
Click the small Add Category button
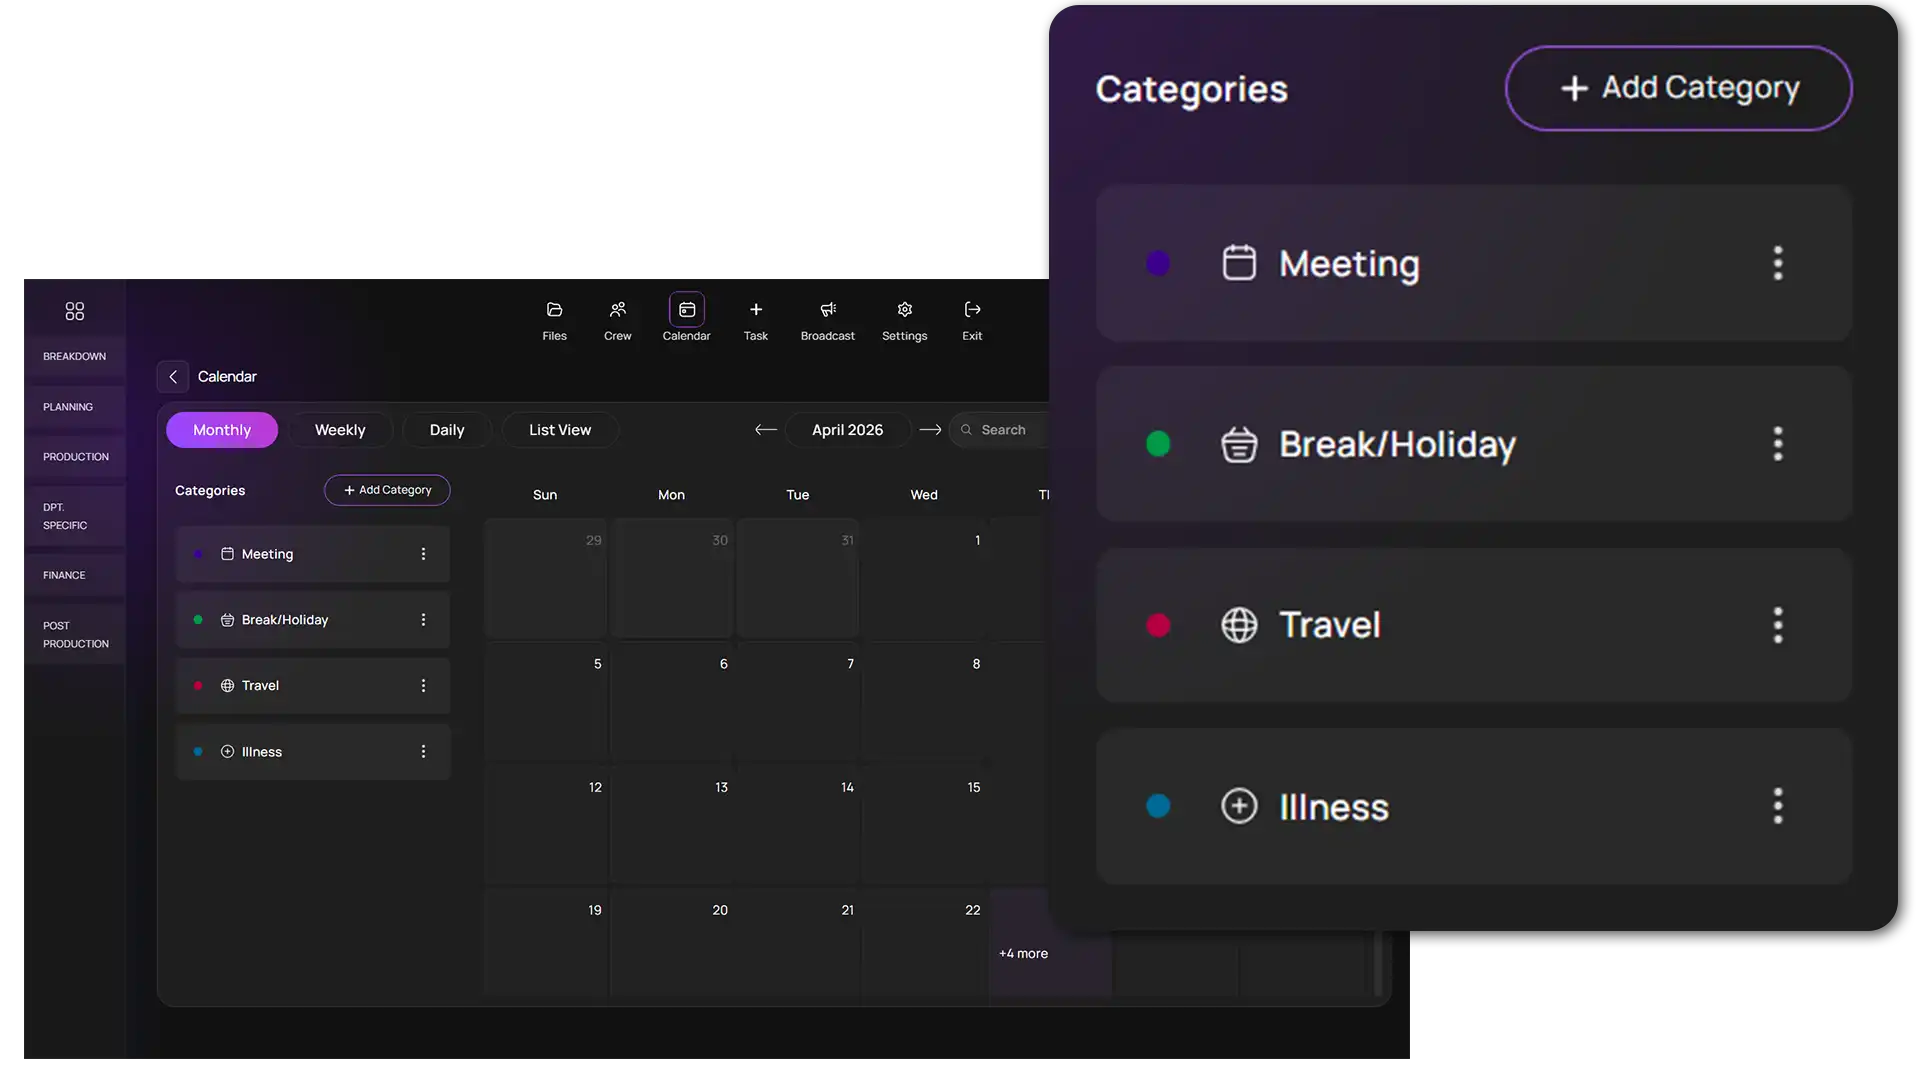tap(387, 490)
